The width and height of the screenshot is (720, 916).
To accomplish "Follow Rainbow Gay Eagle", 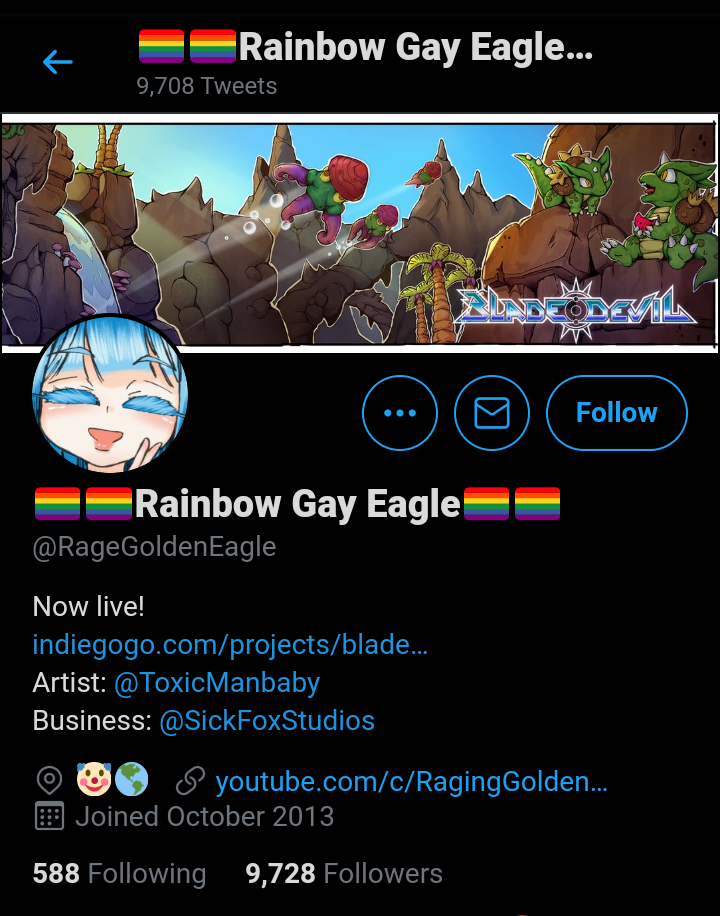I will 617,413.
